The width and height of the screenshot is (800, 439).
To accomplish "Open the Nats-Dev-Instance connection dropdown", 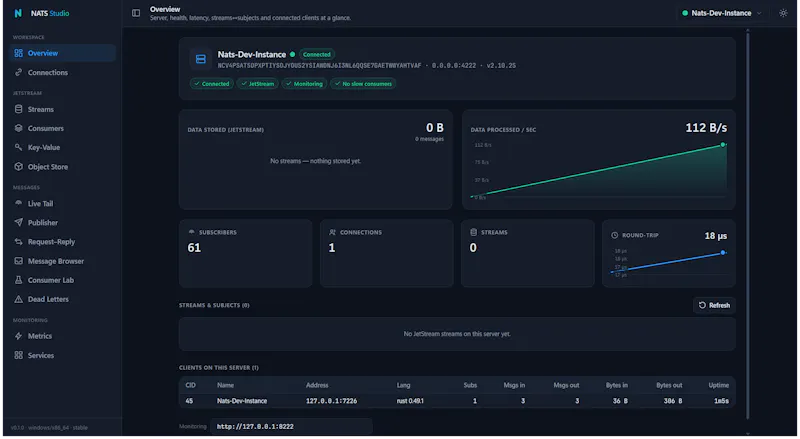I will coord(721,13).
